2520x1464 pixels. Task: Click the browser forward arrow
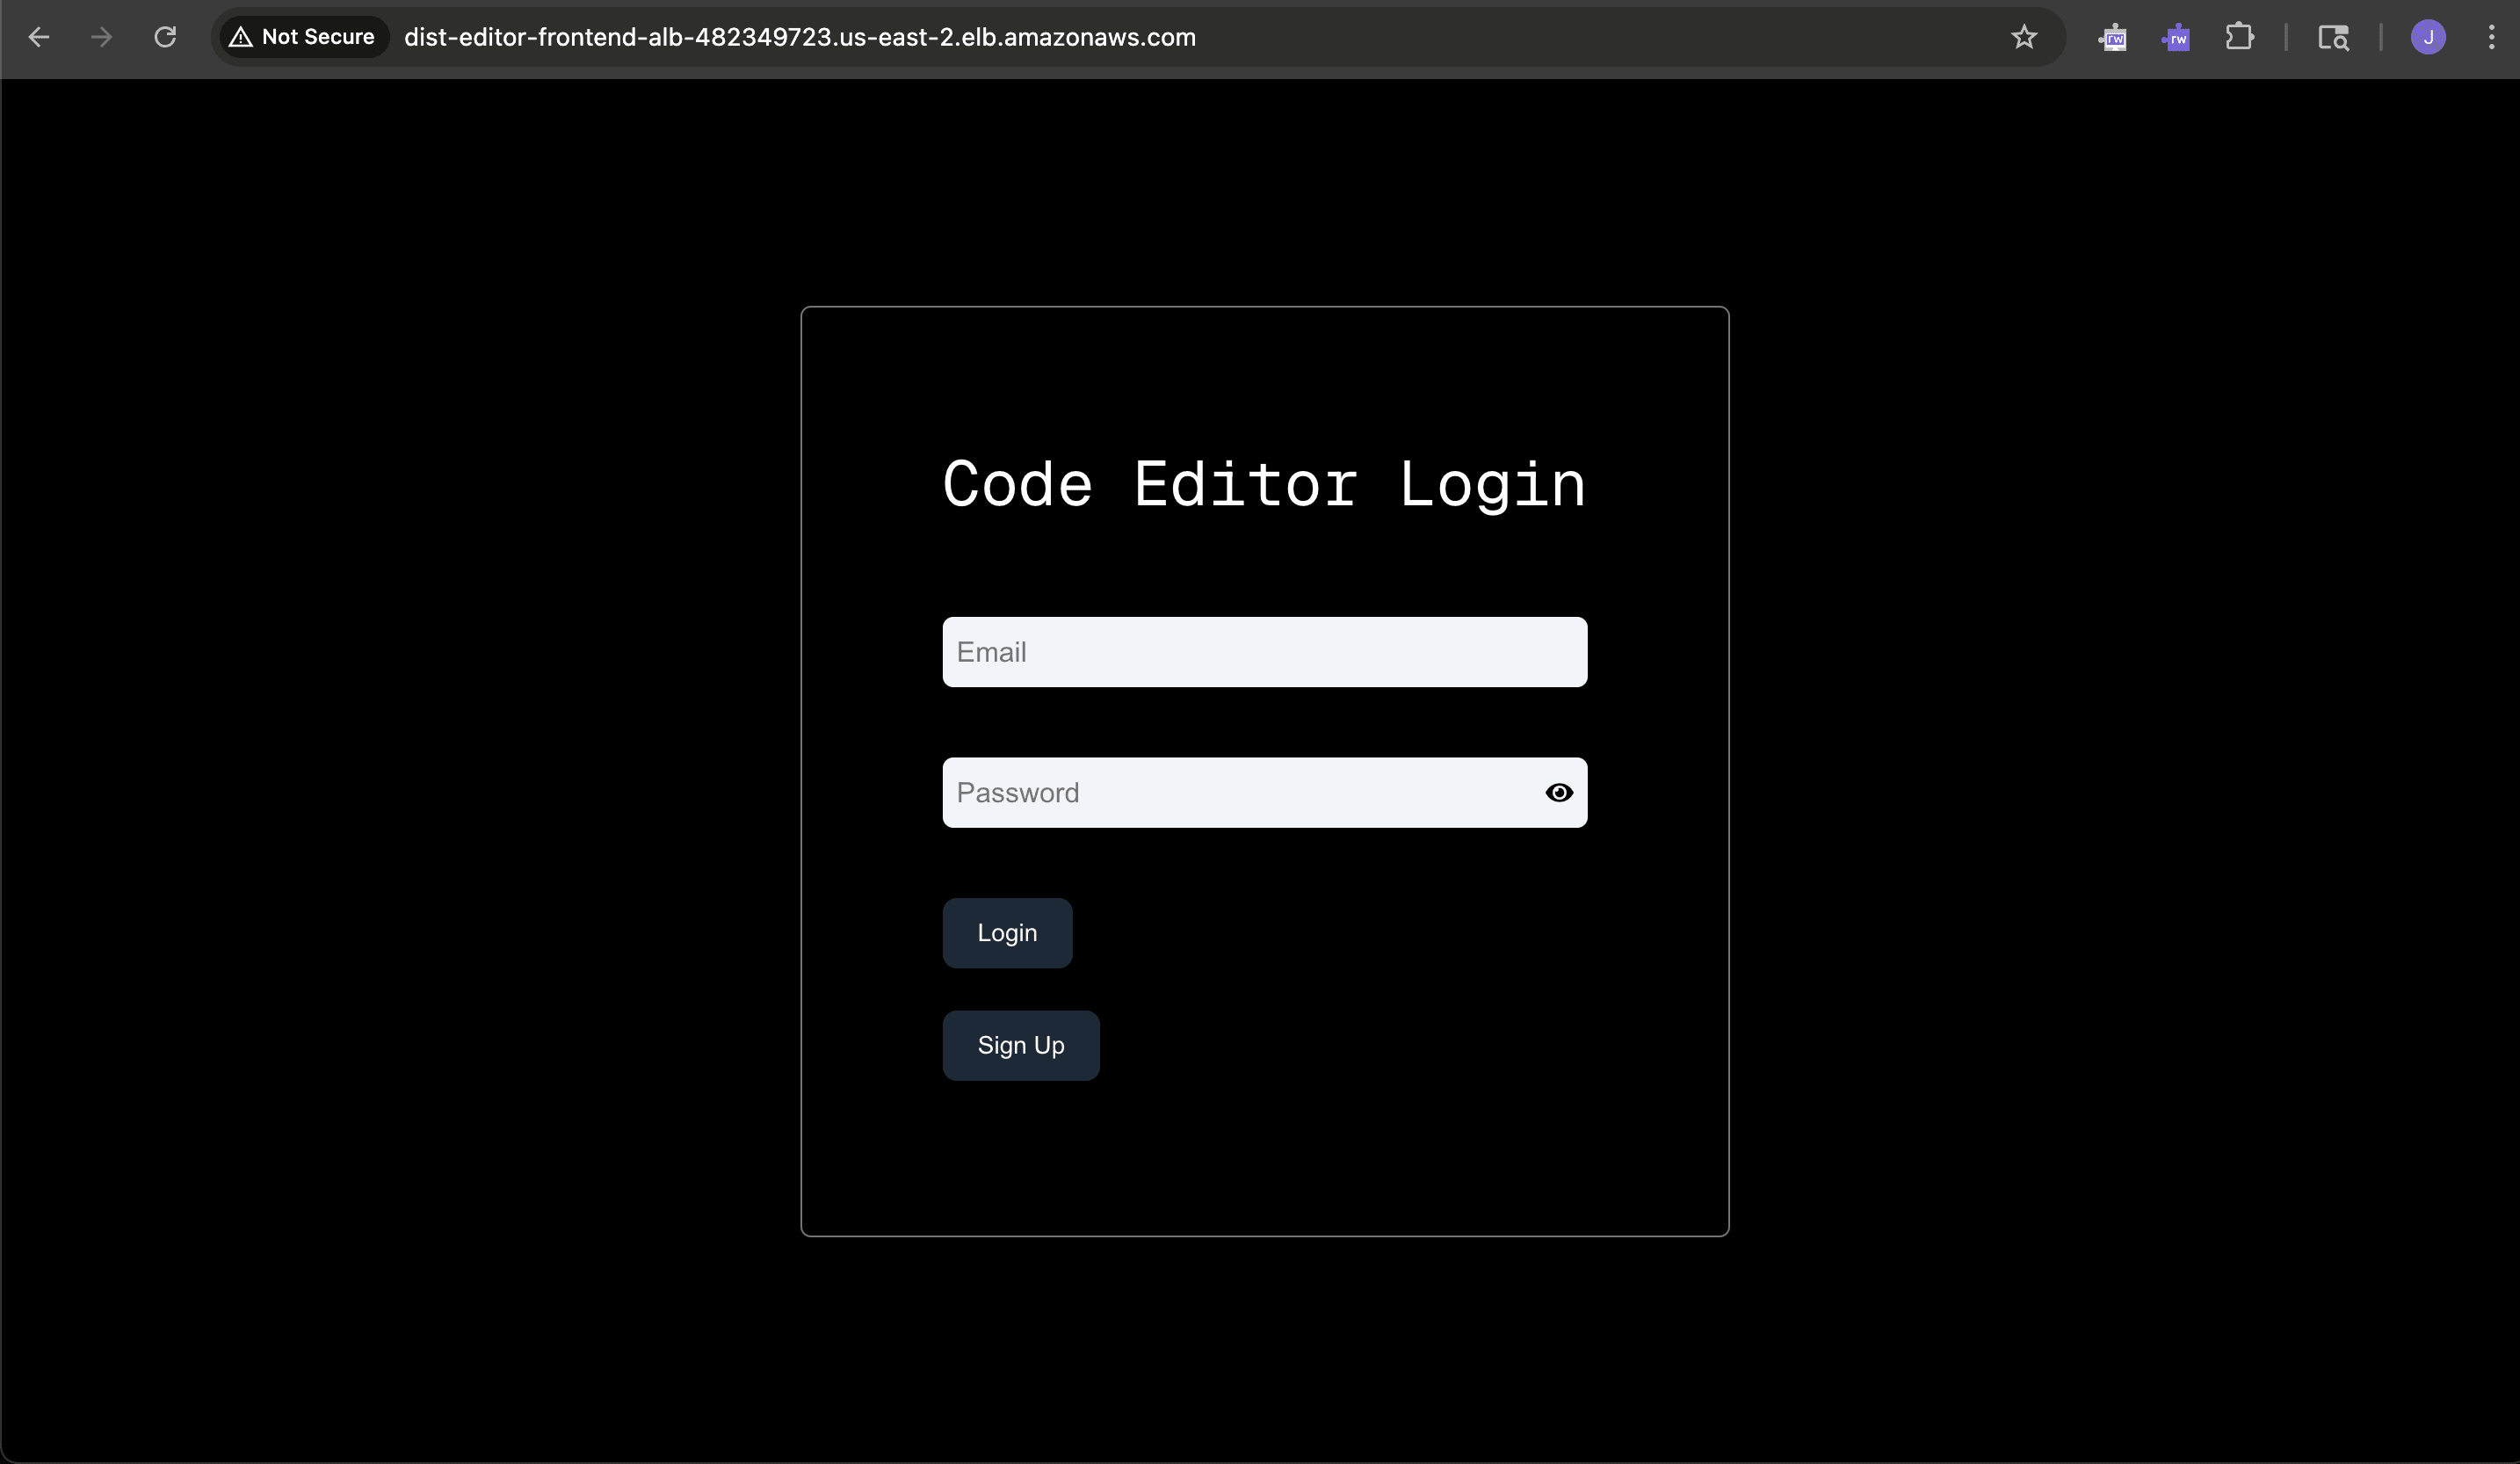[x=101, y=37]
